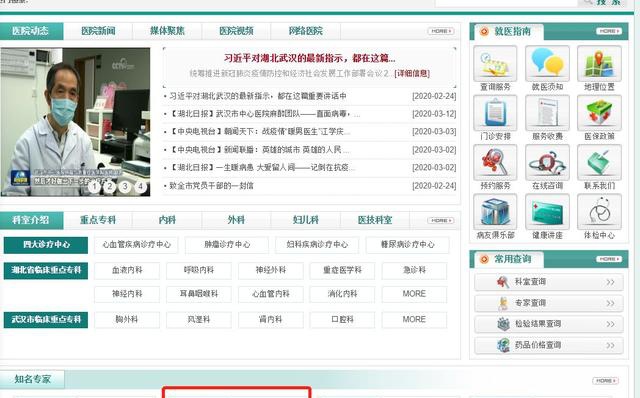Click the 知名专家 section tab
The height and width of the screenshot is (398, 640).
pyautogui.click(x=32, y=379)
